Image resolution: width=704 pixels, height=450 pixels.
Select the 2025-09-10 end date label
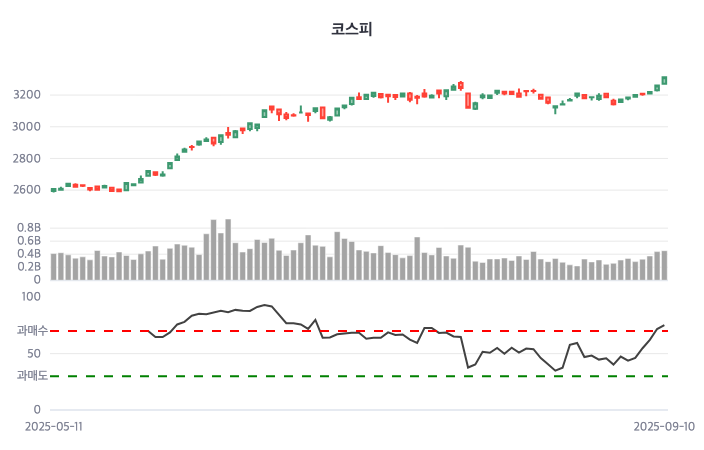[664, 425]
